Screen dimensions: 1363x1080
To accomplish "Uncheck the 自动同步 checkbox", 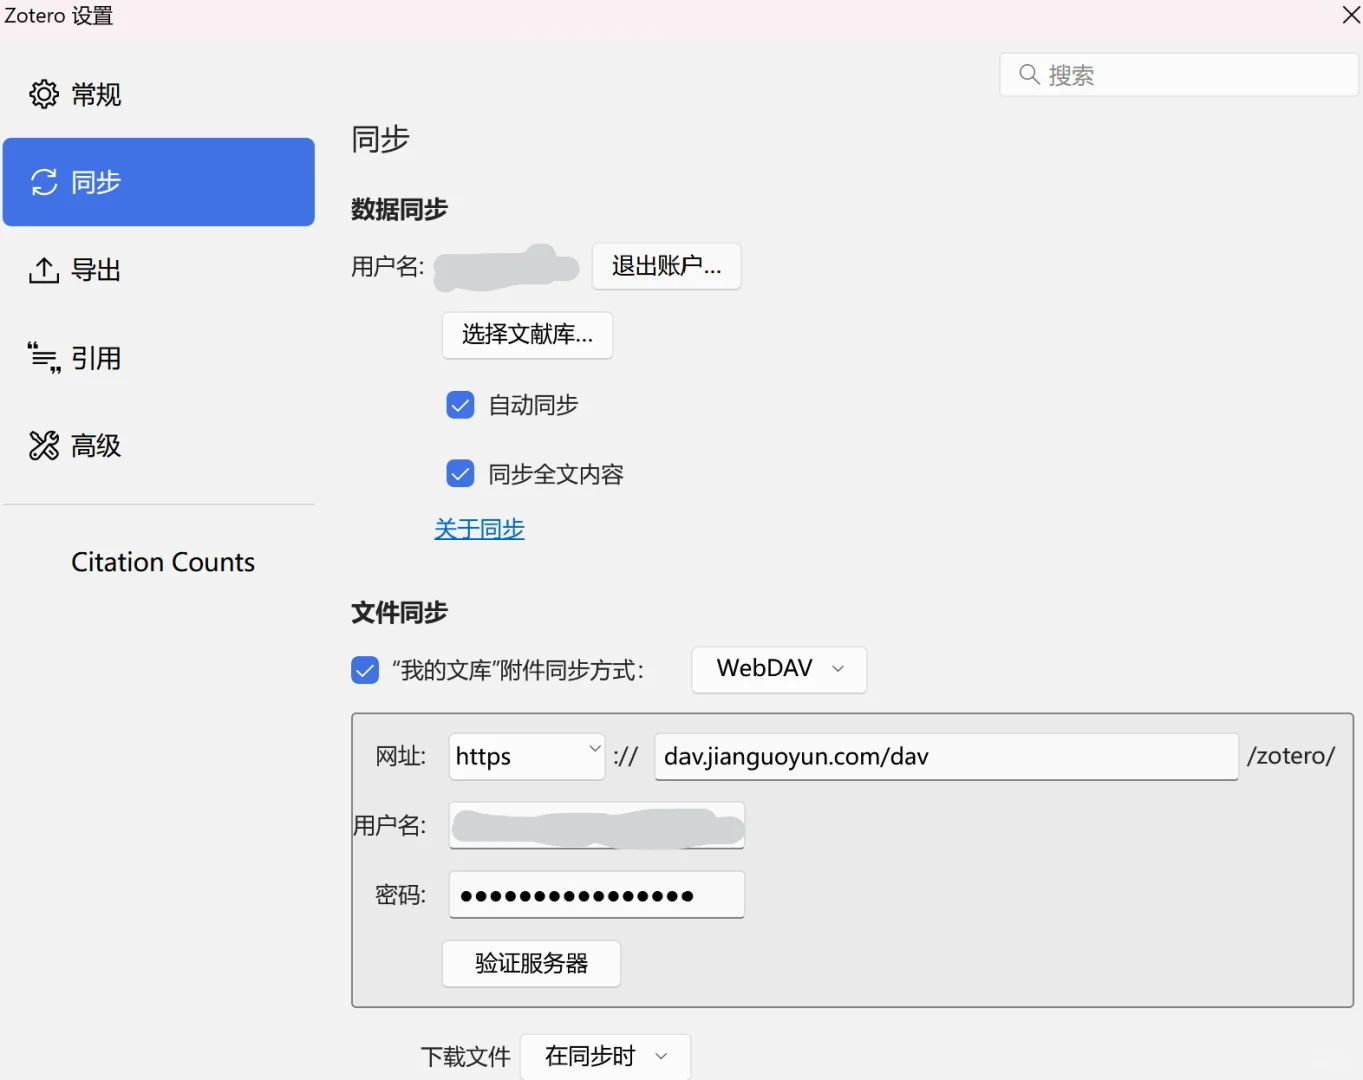I will [460, 404].
